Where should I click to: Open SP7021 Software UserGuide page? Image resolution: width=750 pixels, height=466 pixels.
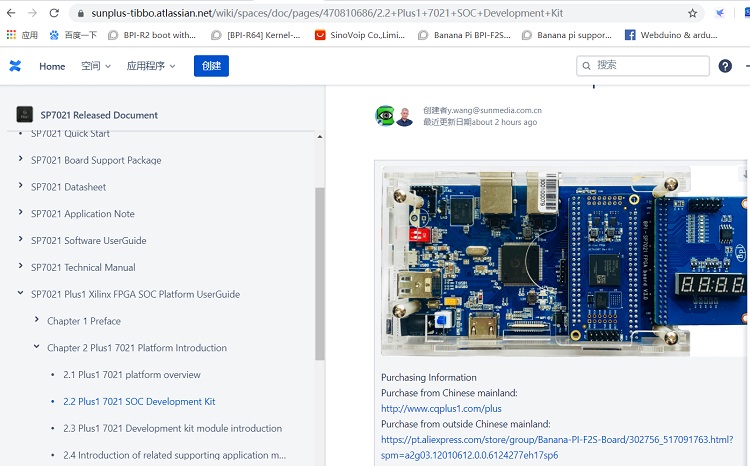(x=88, y=241)
